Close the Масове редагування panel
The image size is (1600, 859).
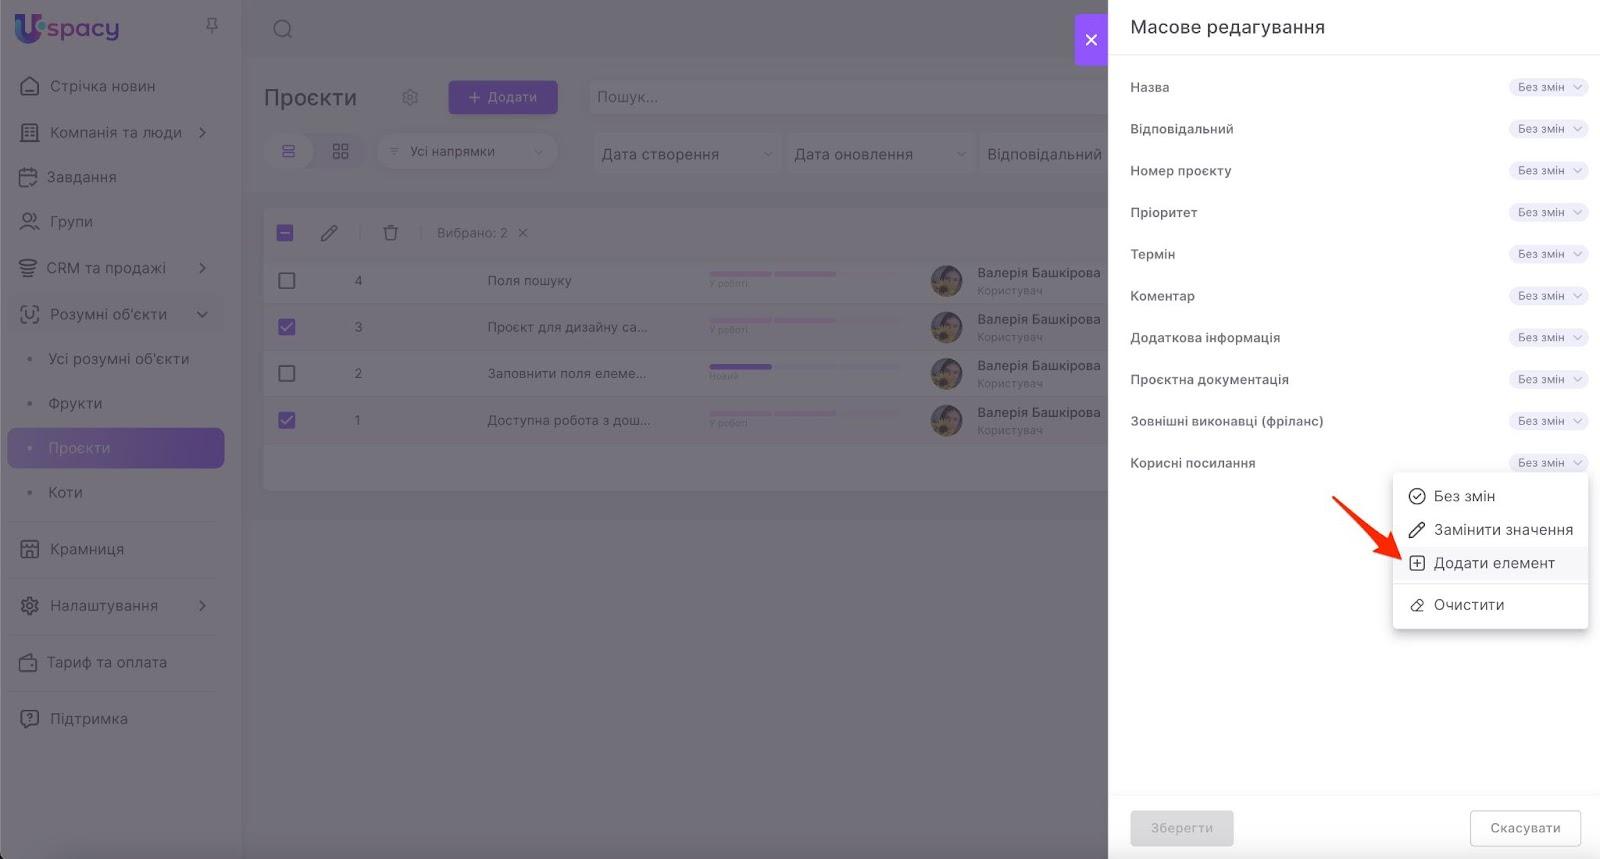[x=1091, y=40]
